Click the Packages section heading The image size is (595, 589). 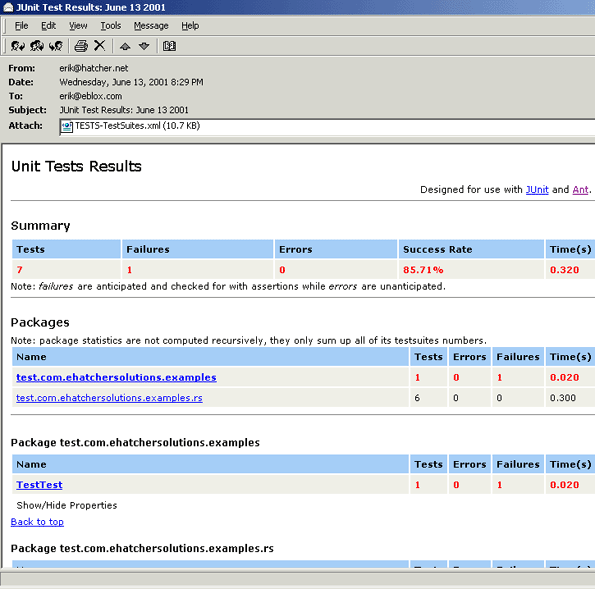(40, 323)
